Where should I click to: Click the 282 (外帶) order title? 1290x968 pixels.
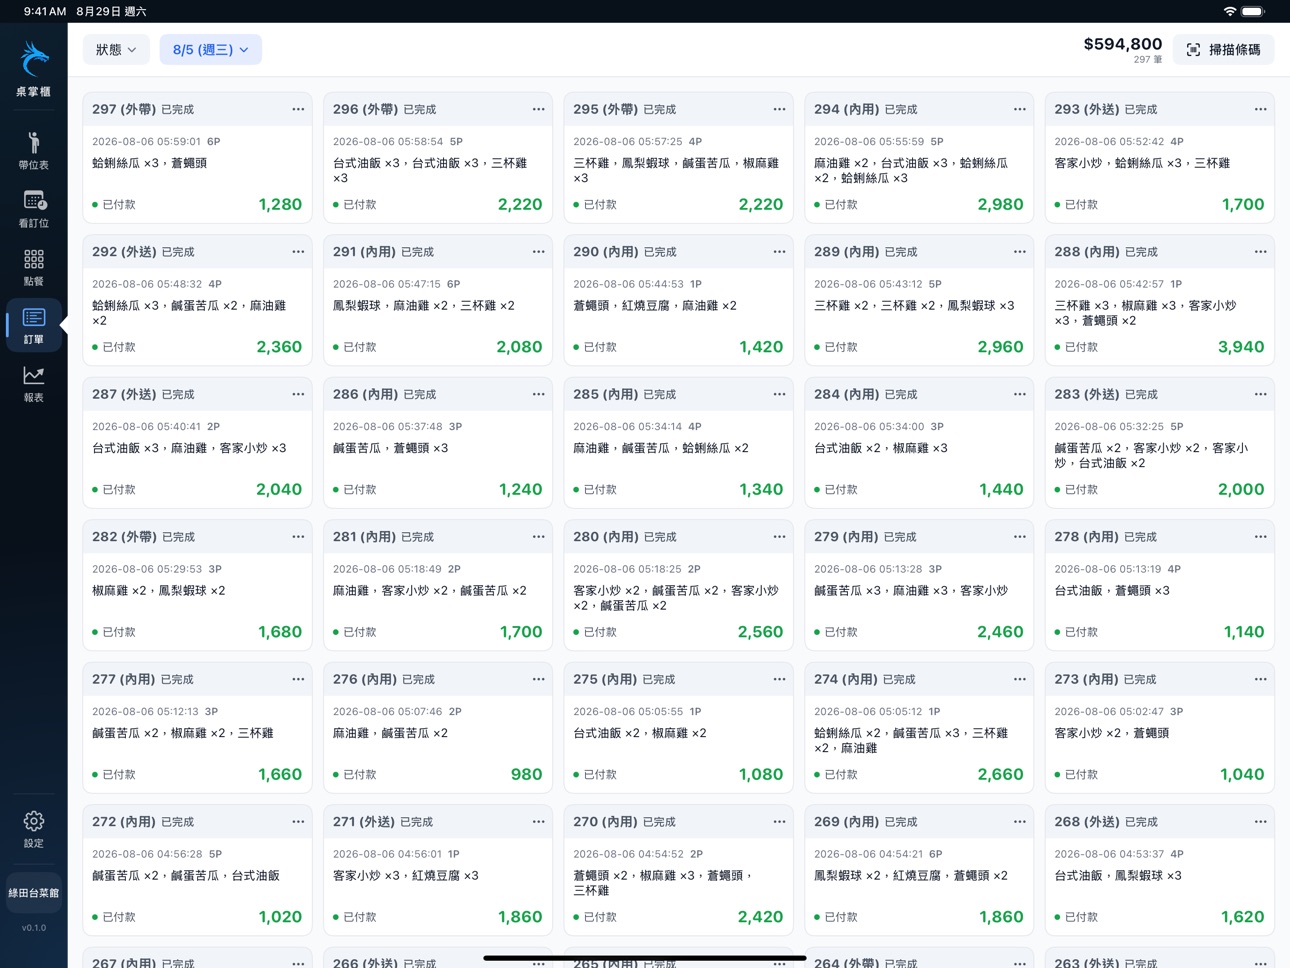pos(124,537)
